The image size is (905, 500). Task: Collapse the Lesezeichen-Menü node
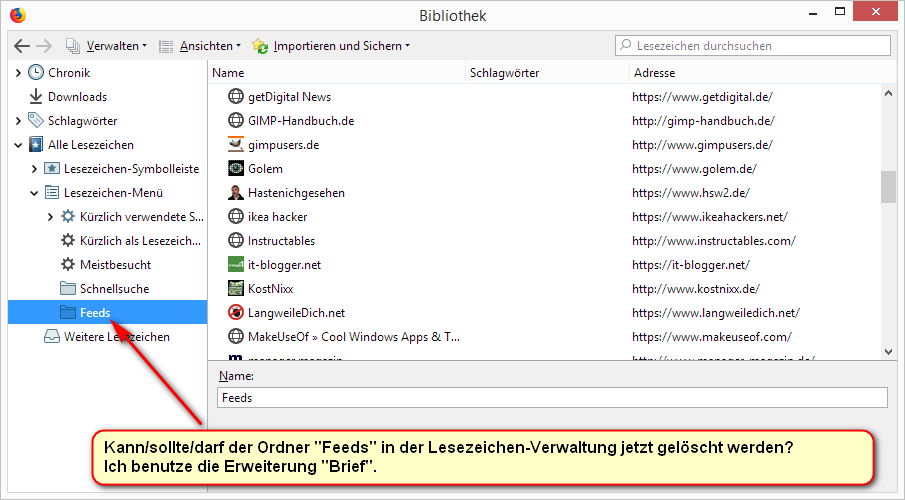click(x=34, y=193)
